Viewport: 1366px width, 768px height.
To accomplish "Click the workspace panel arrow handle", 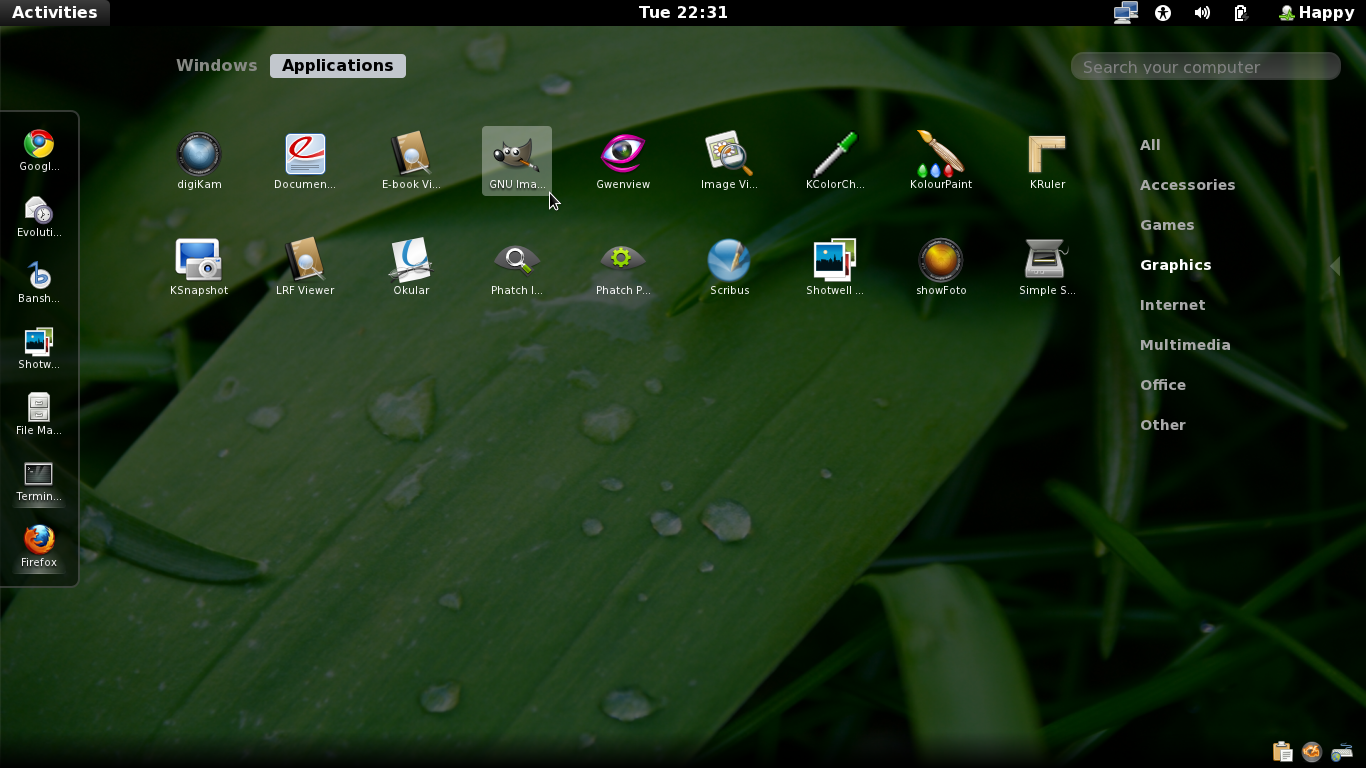I will (x=1334, y=266).
